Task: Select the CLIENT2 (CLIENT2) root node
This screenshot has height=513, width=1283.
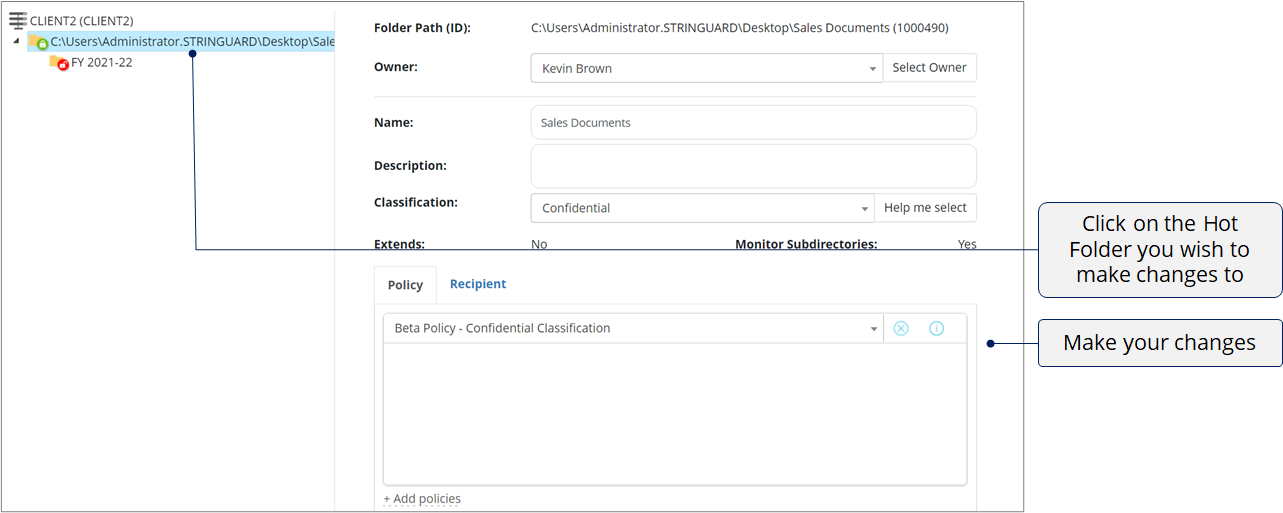Action: [81, 21]
